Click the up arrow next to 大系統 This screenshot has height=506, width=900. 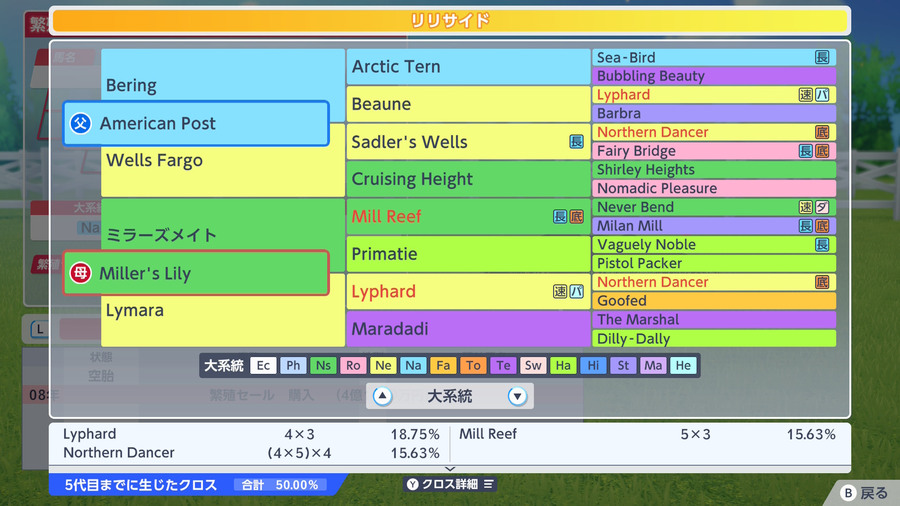coord(382,396)
